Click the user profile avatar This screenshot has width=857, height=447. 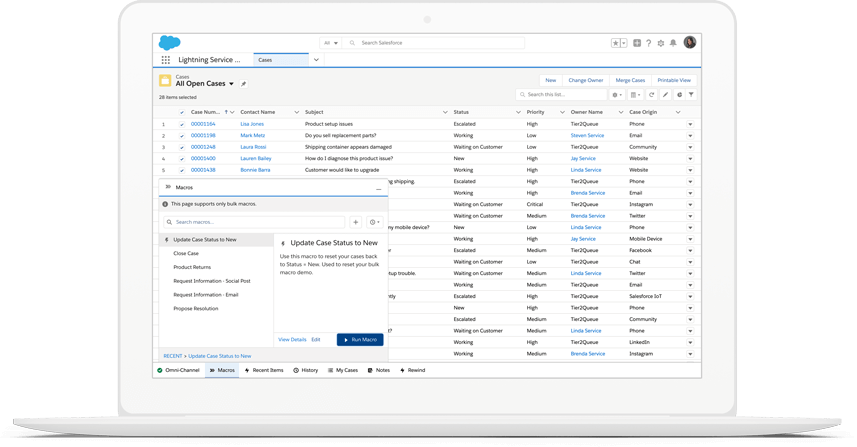click(690, 42)
